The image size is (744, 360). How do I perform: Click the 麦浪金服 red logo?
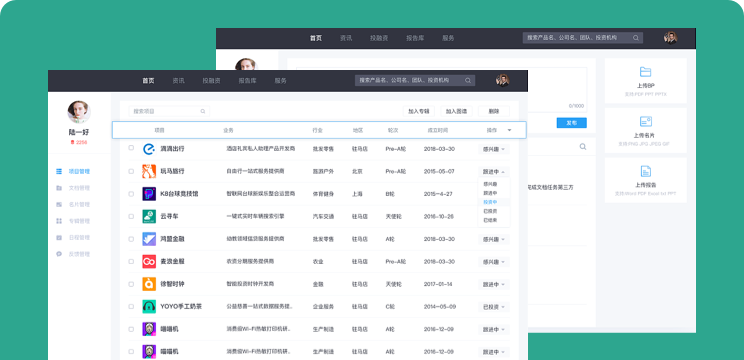149,262
